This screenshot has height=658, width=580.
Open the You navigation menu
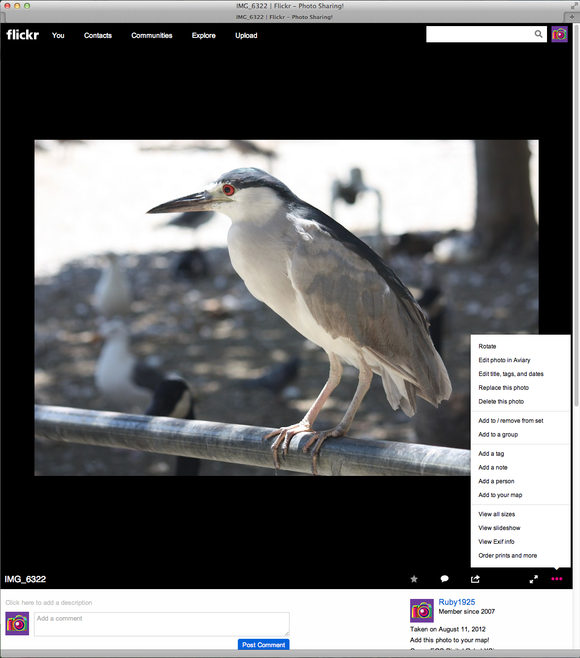(58, 35)
